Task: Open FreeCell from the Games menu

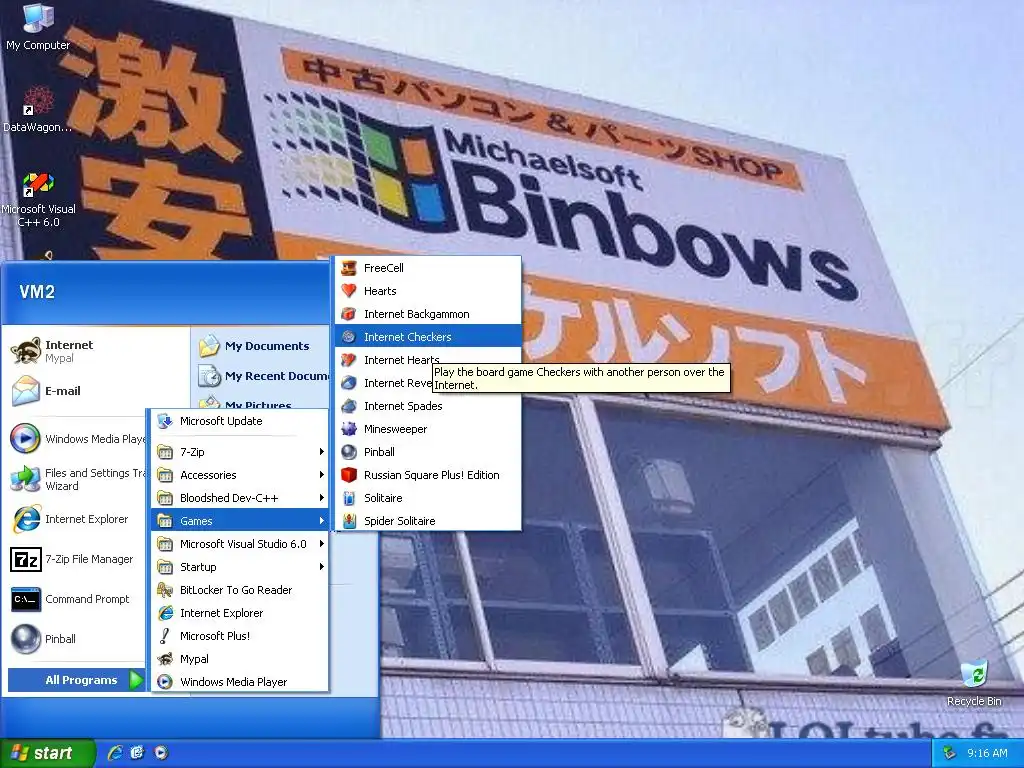Action: [x=428, y=268]
